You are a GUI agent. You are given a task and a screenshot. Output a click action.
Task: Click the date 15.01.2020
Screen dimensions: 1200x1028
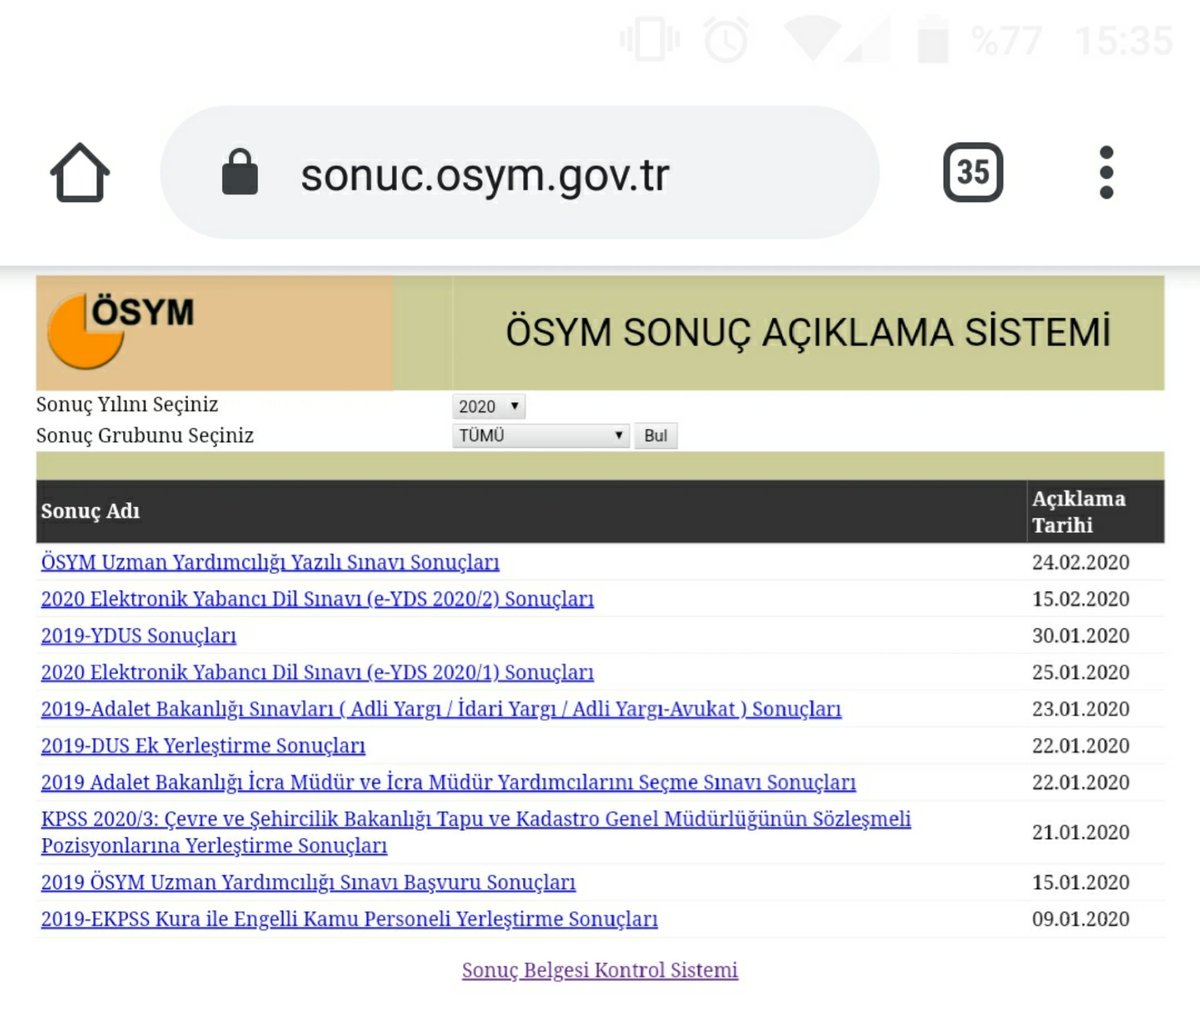(1081, 882)
